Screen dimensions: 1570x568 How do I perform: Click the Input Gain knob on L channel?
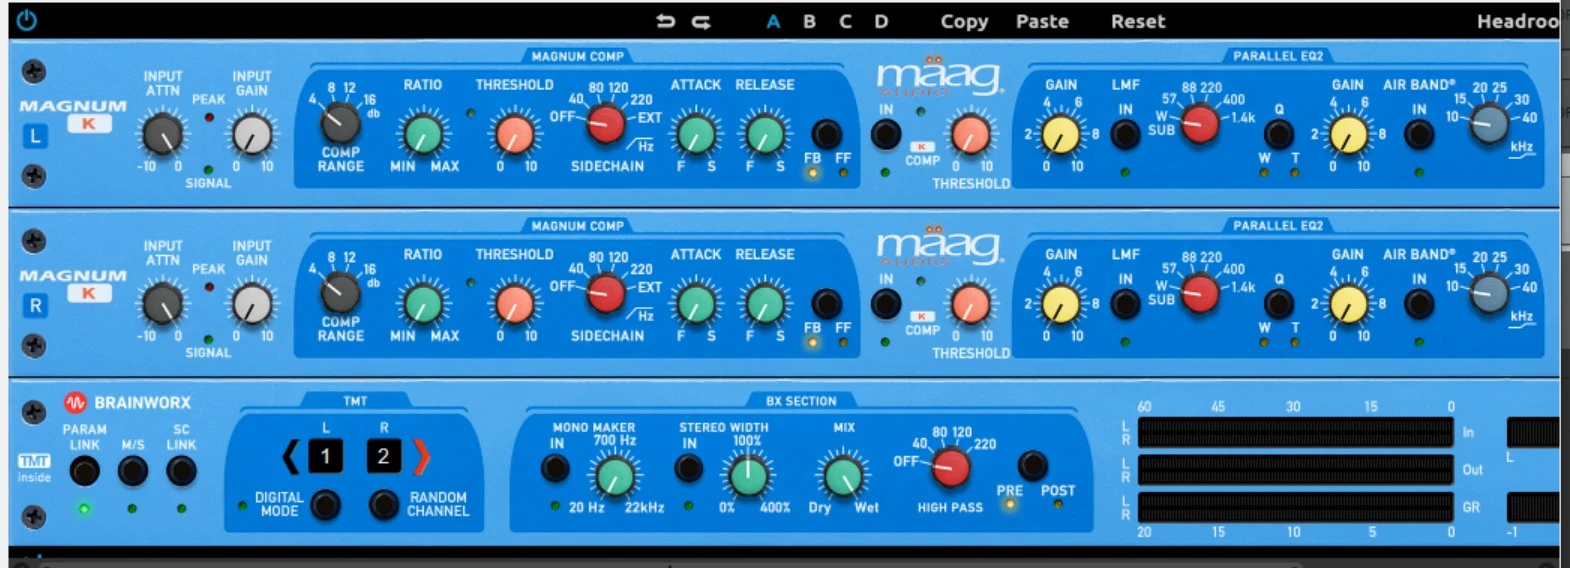[x=252, y=134]
